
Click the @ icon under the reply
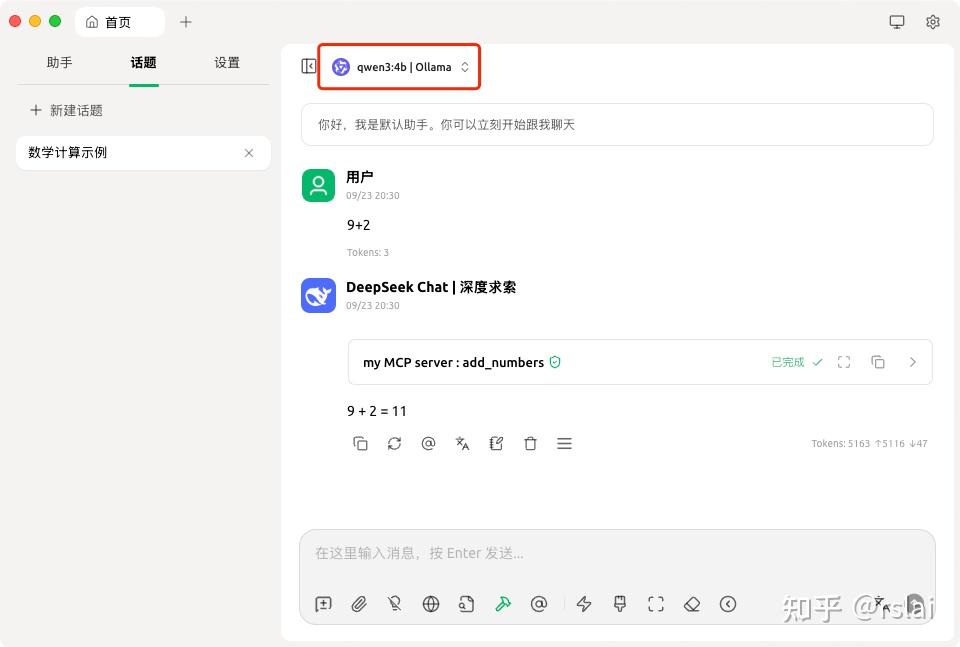click(x=428, y=443)
